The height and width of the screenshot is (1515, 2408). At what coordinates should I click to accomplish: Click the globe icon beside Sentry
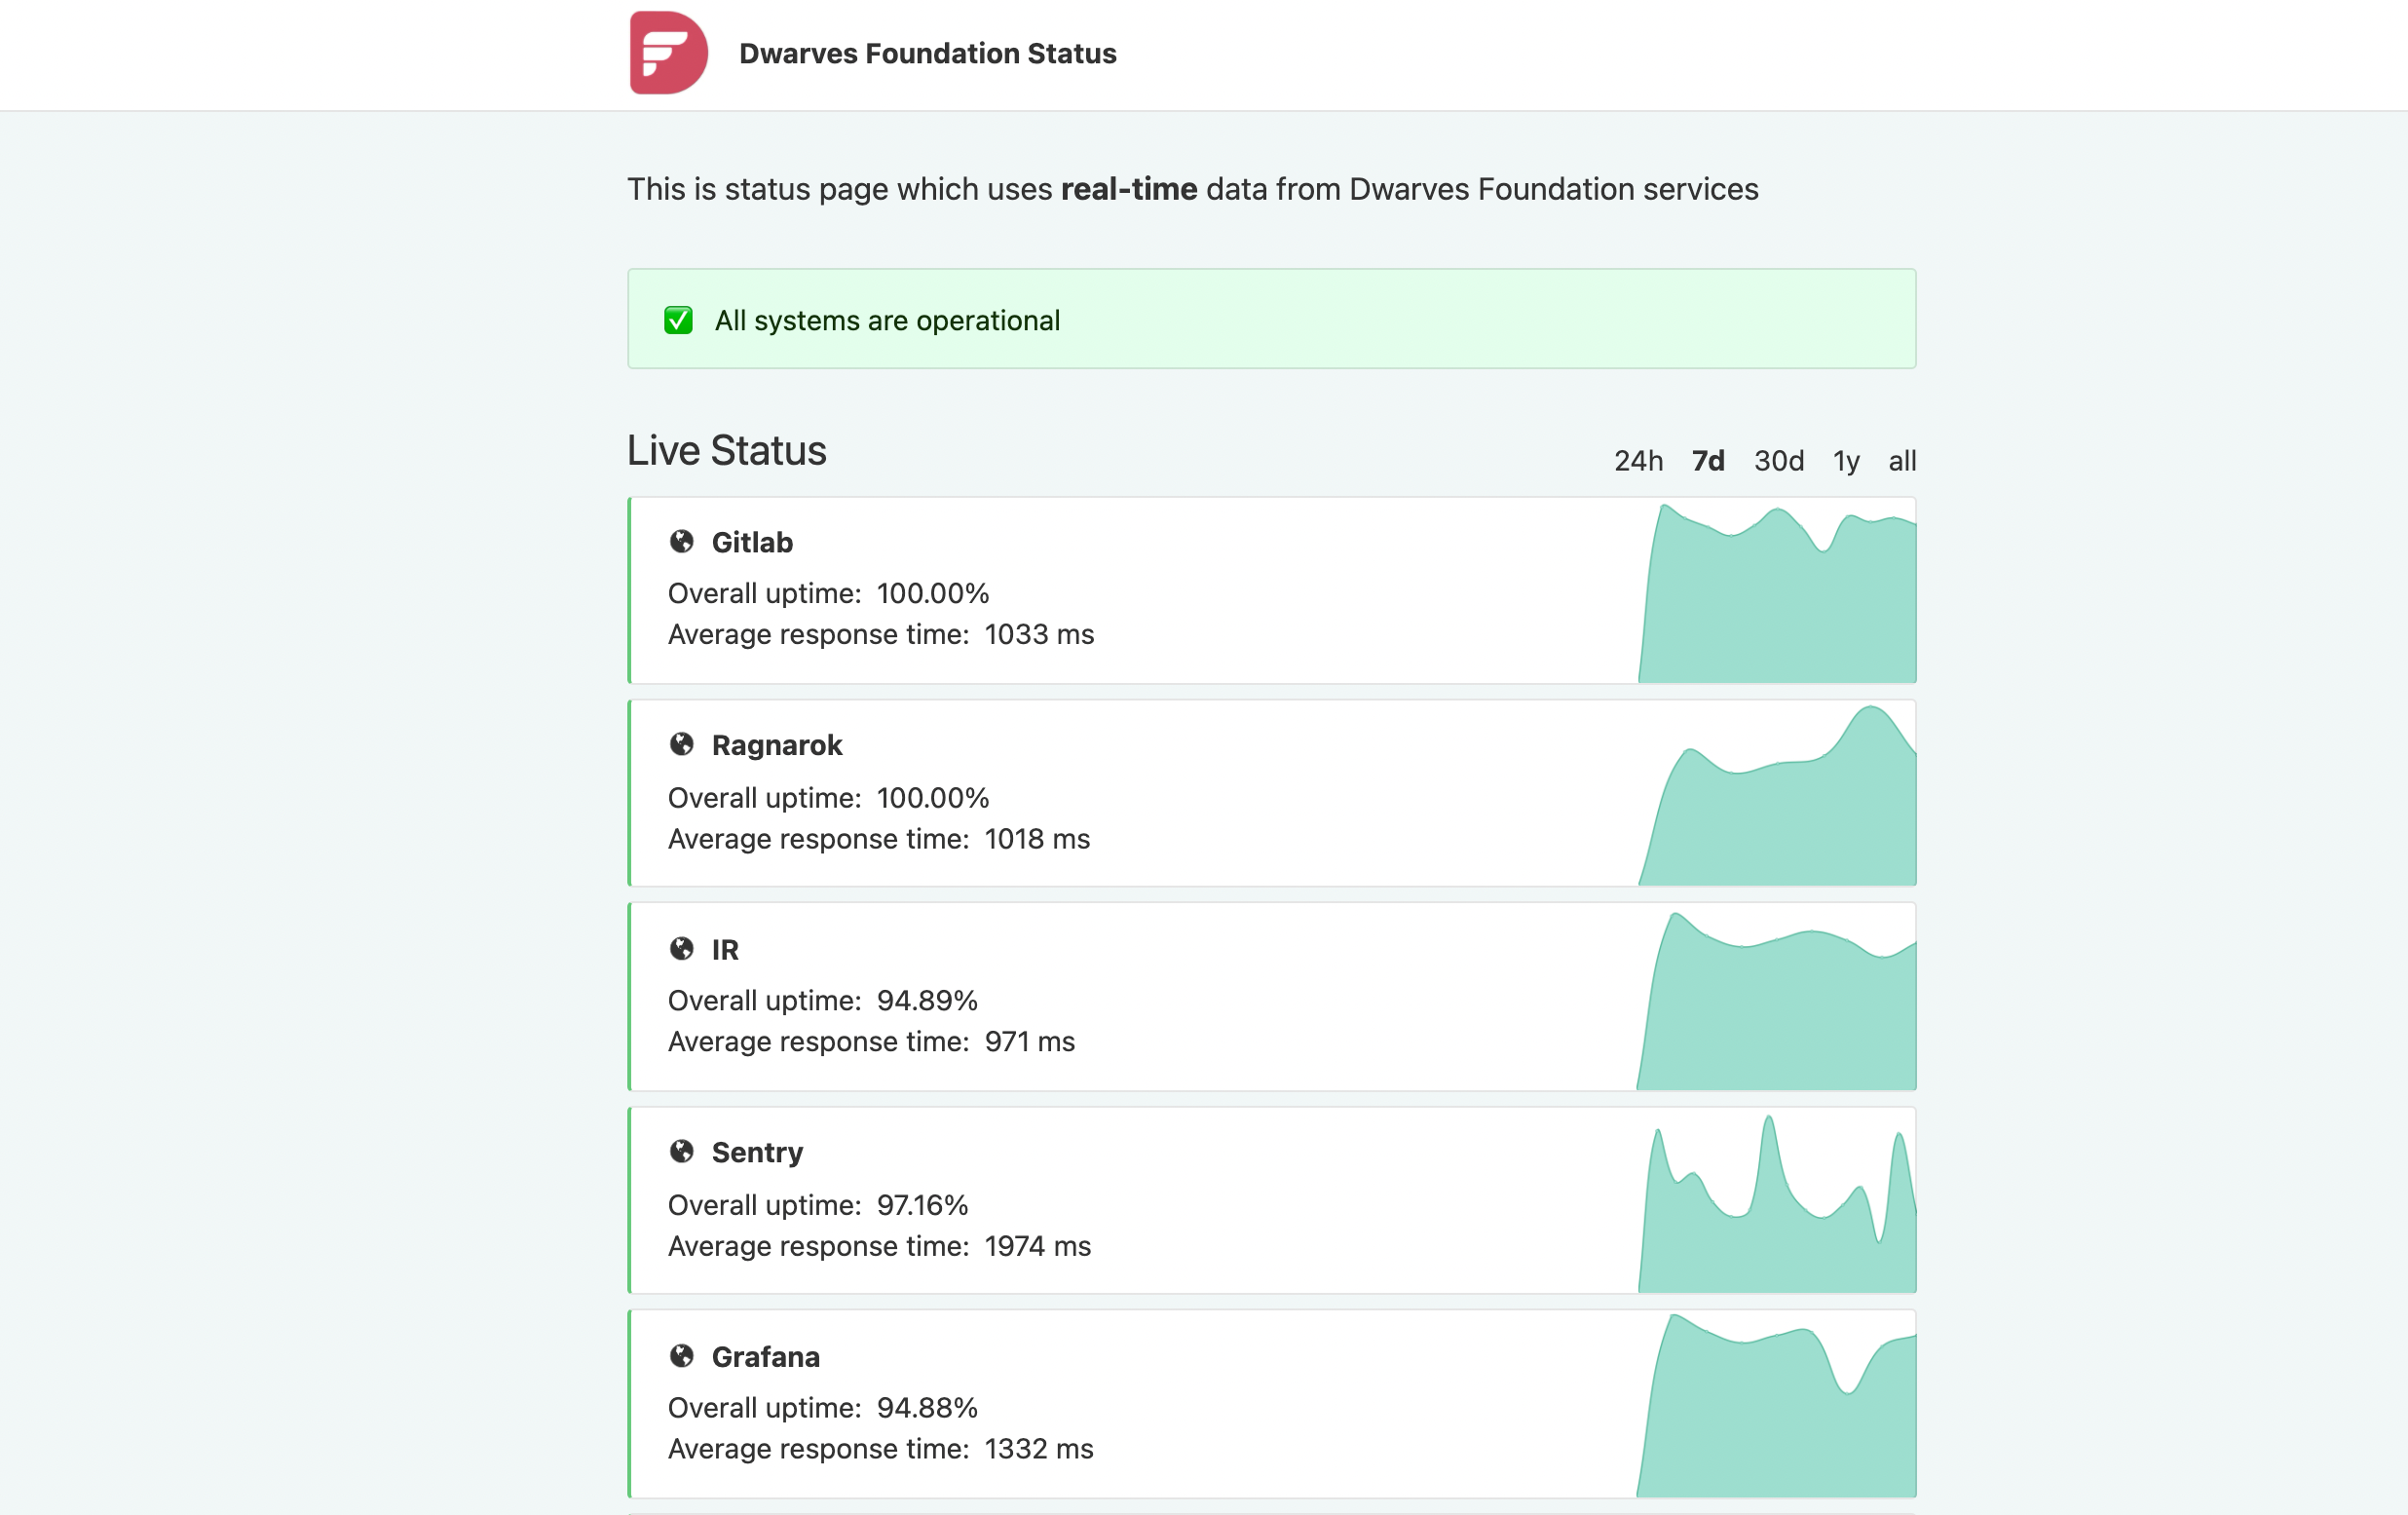click(682, 1152)
